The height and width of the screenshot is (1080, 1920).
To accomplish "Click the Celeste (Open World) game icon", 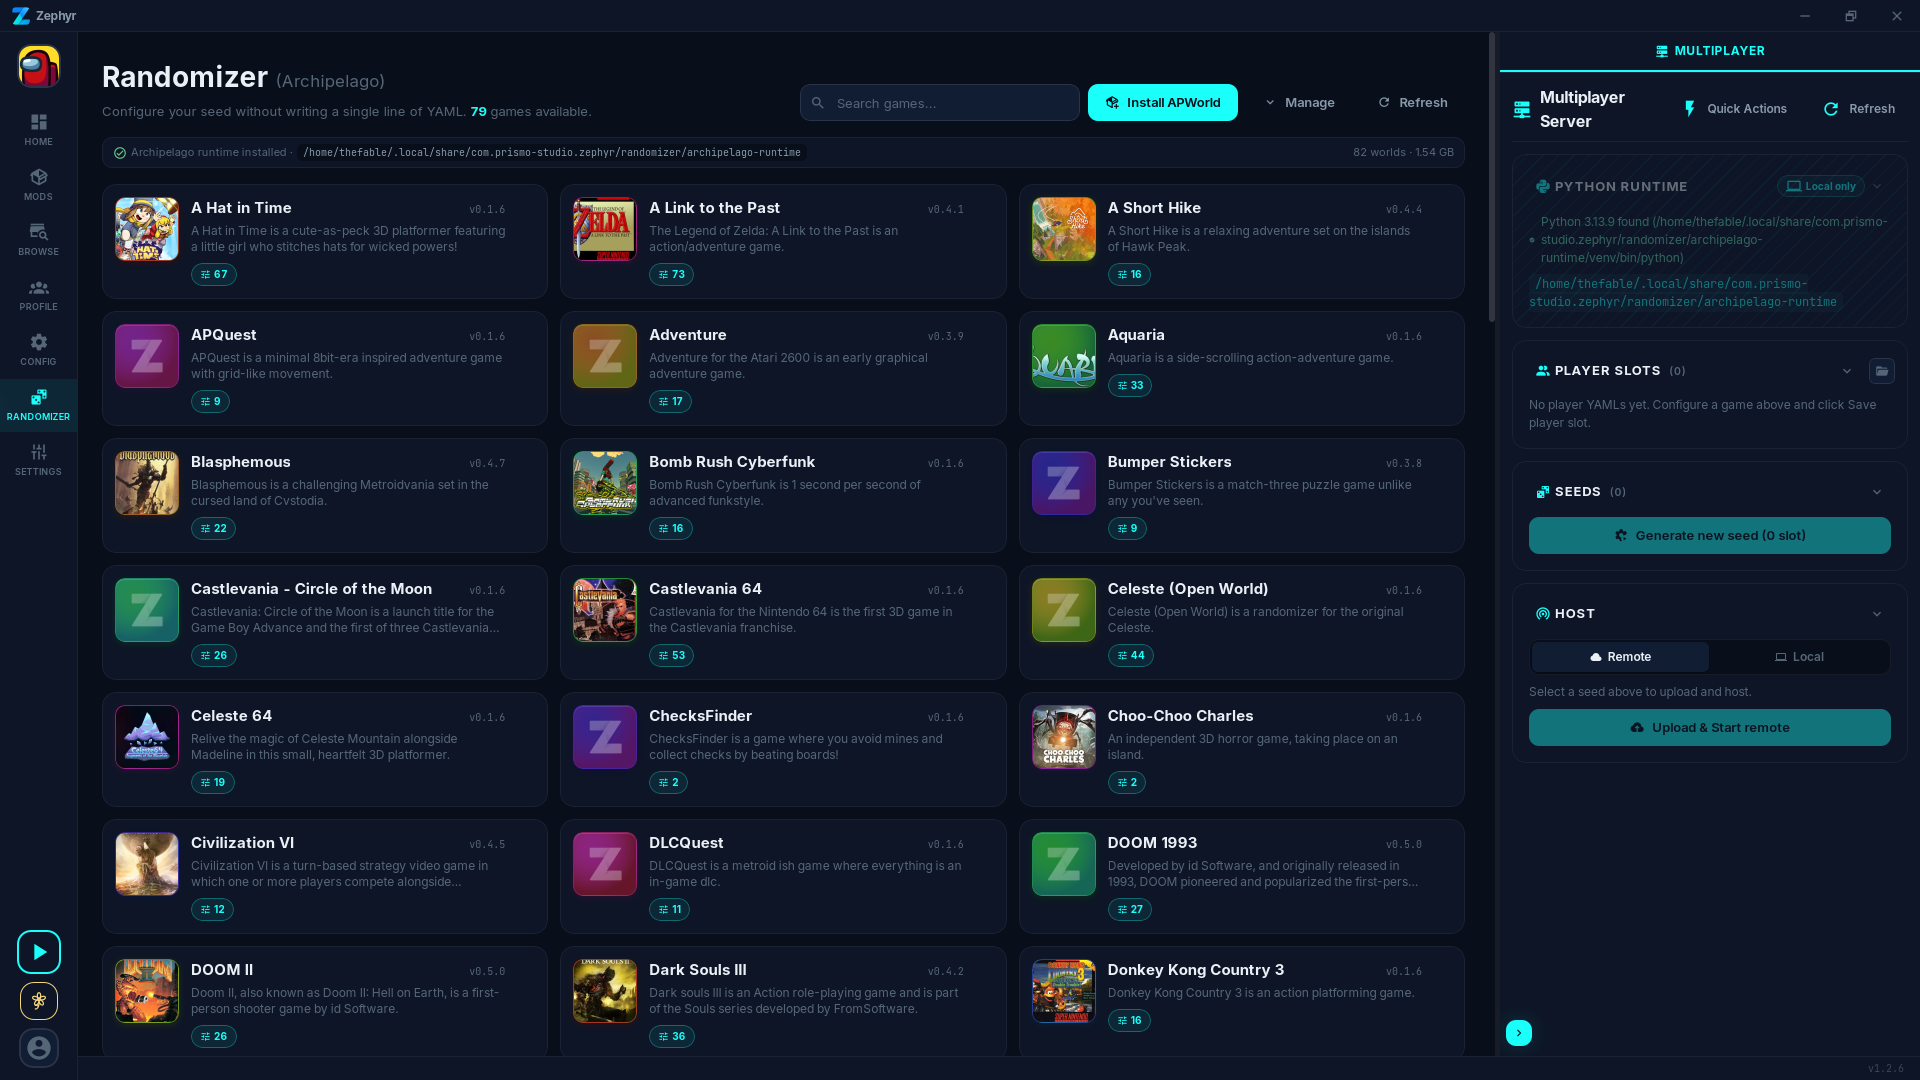I will pos(1064,610).
